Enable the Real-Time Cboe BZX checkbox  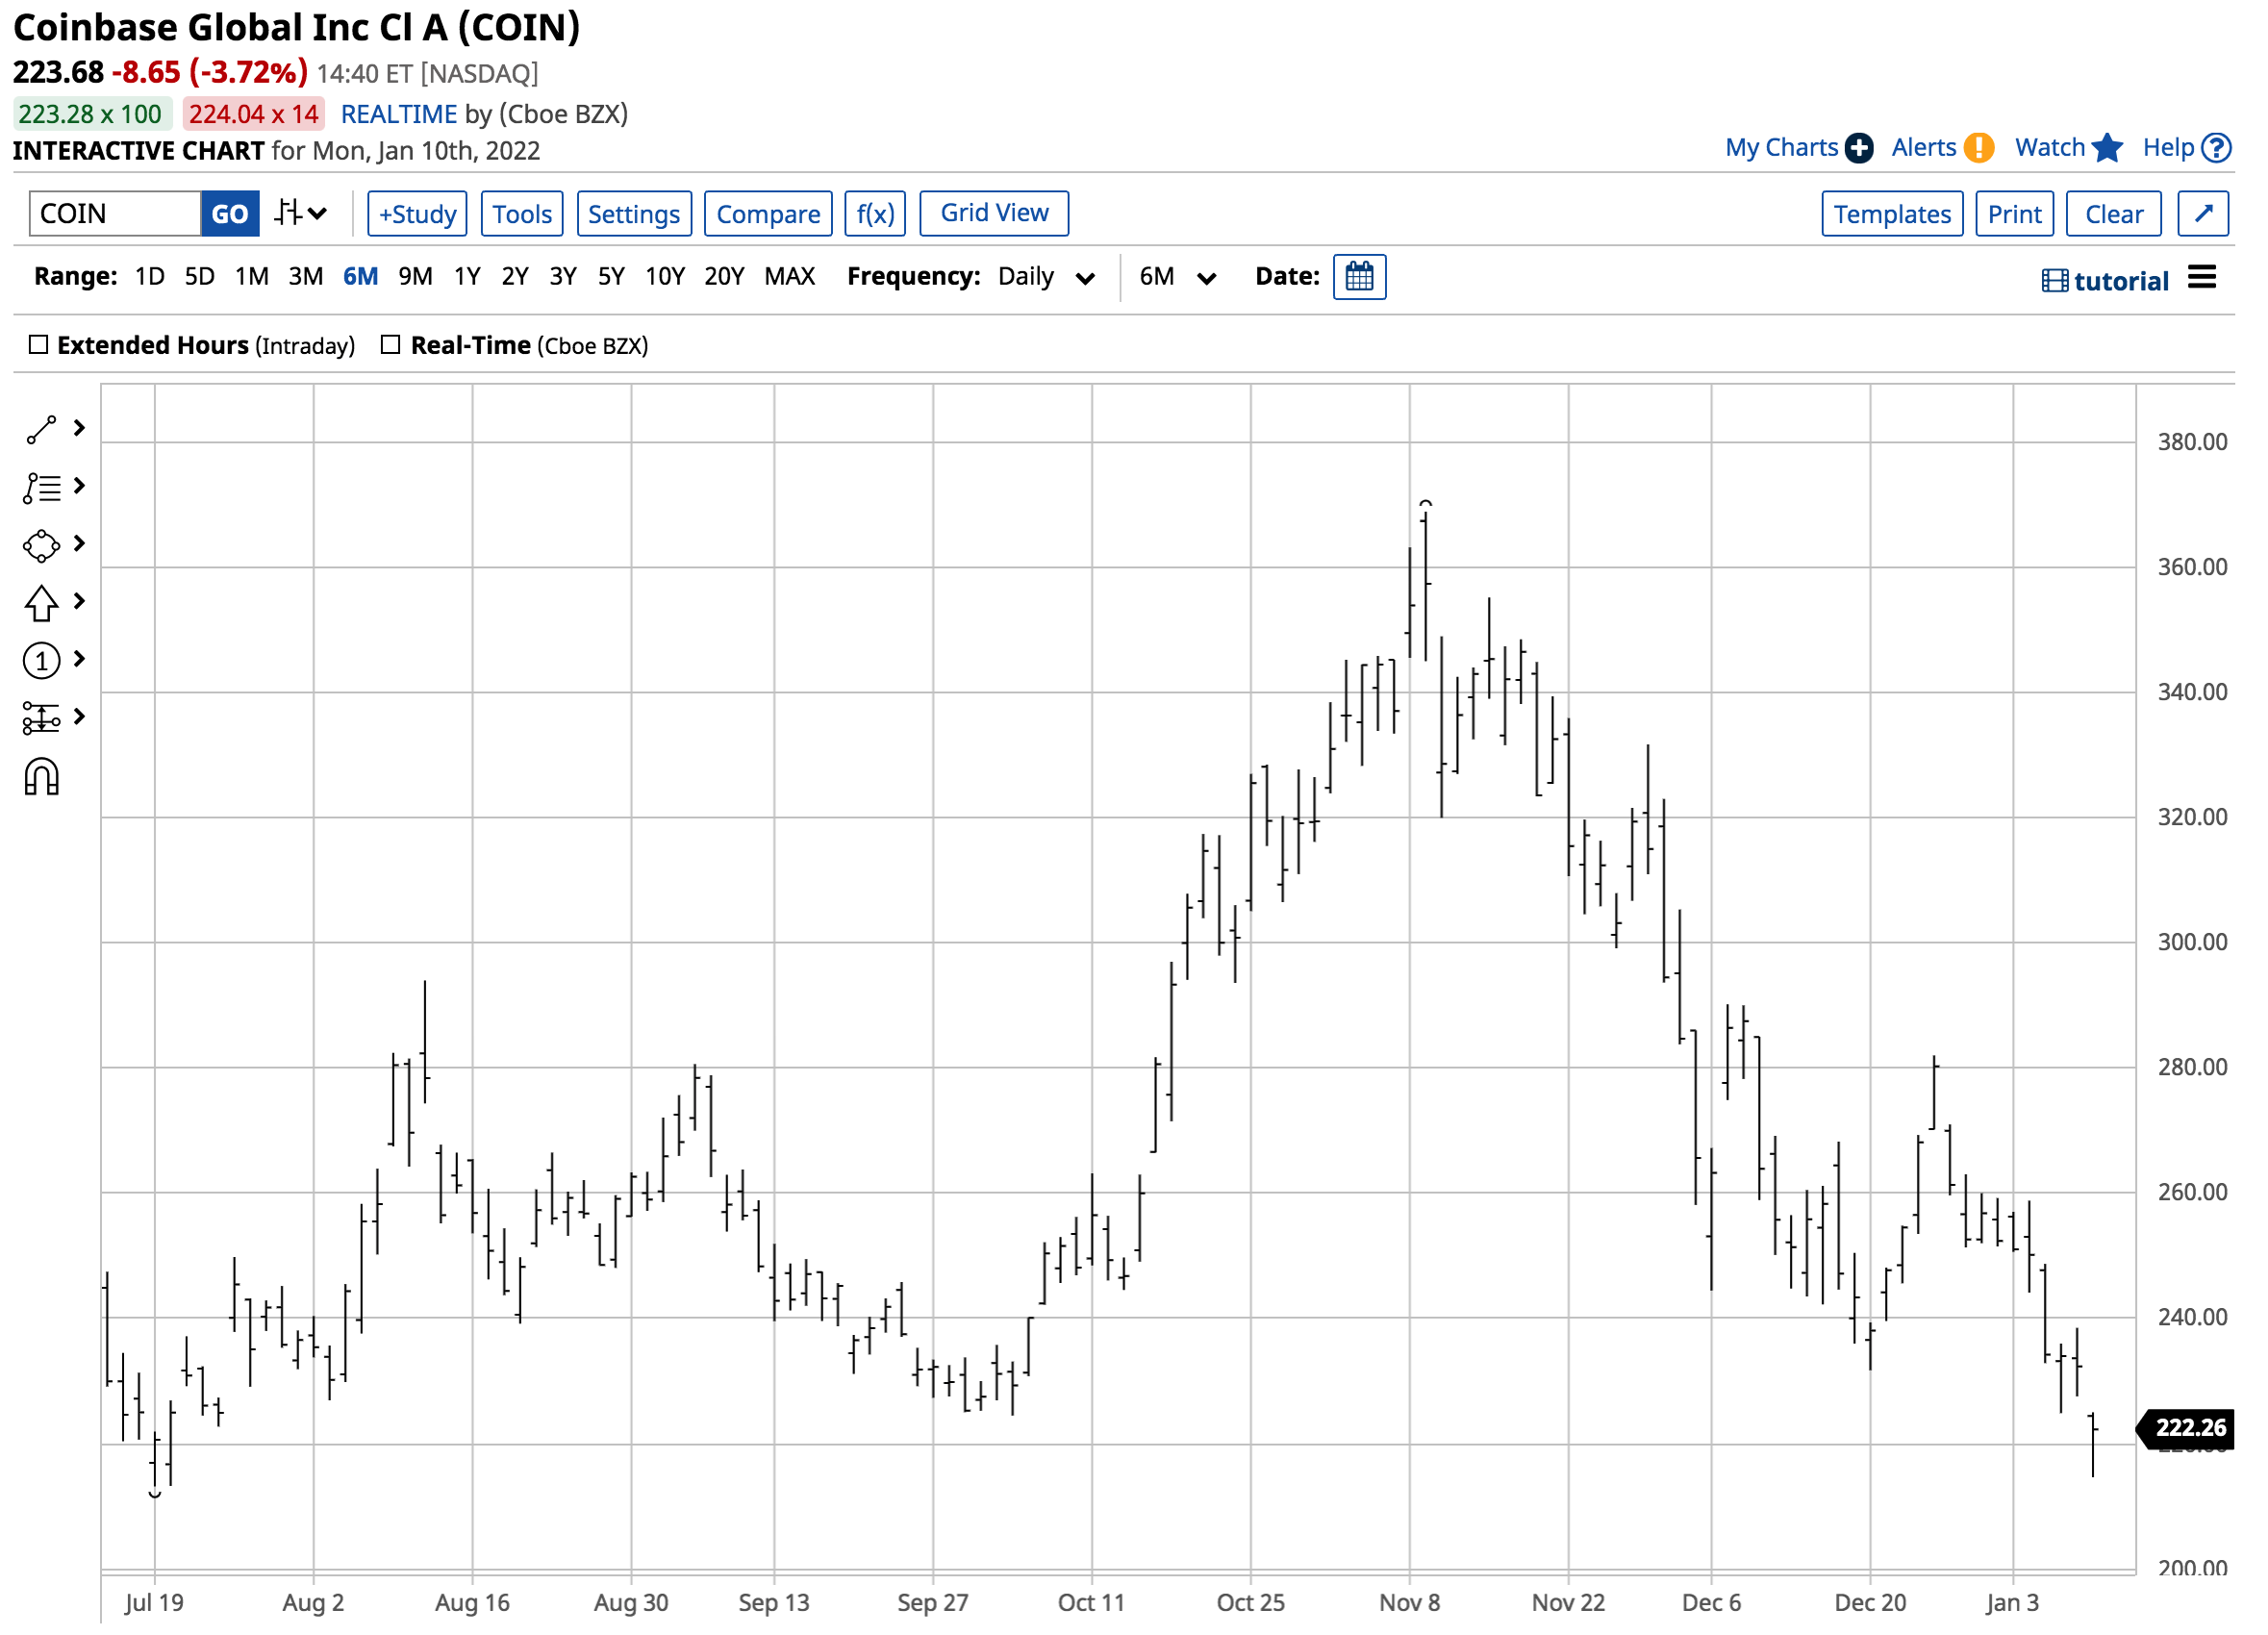click(391, 345)
